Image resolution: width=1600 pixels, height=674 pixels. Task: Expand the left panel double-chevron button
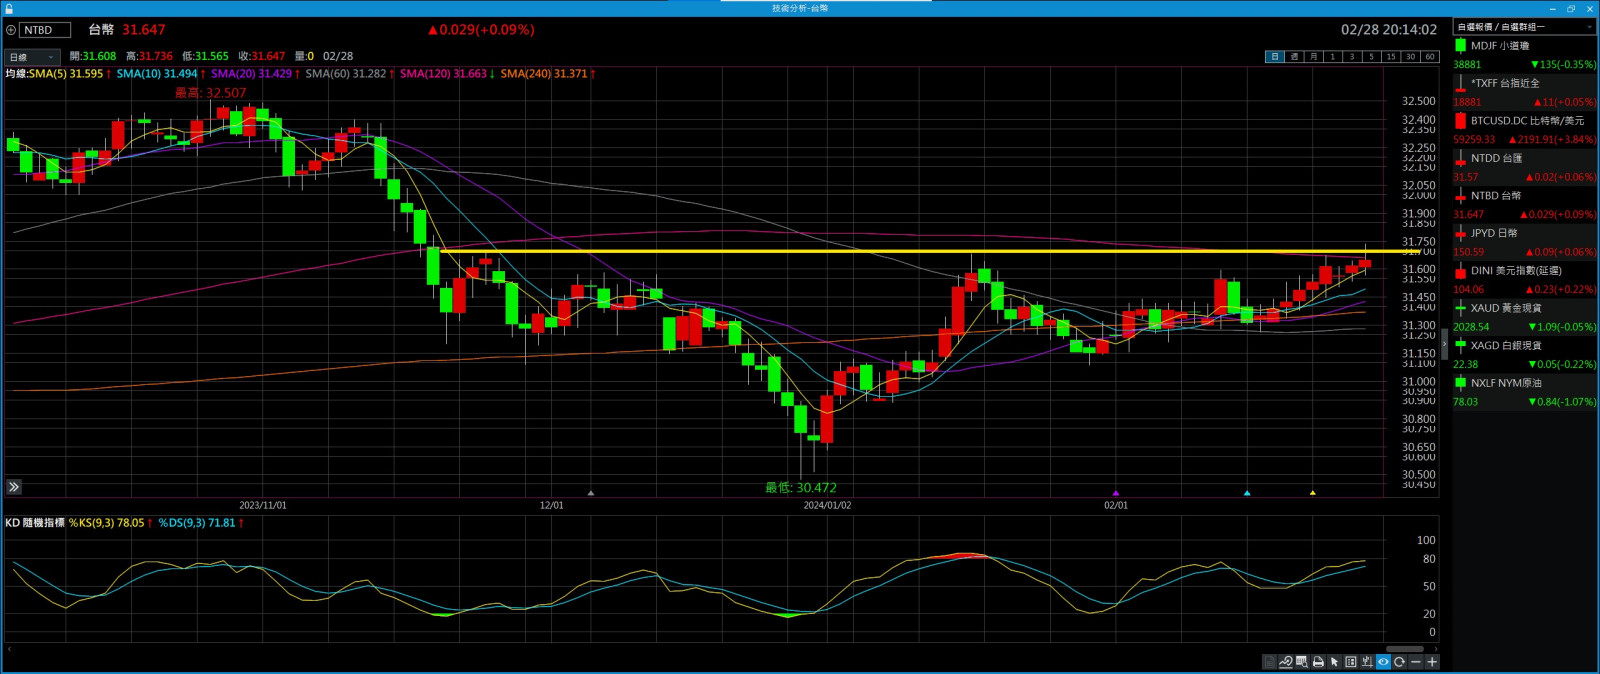14,487
